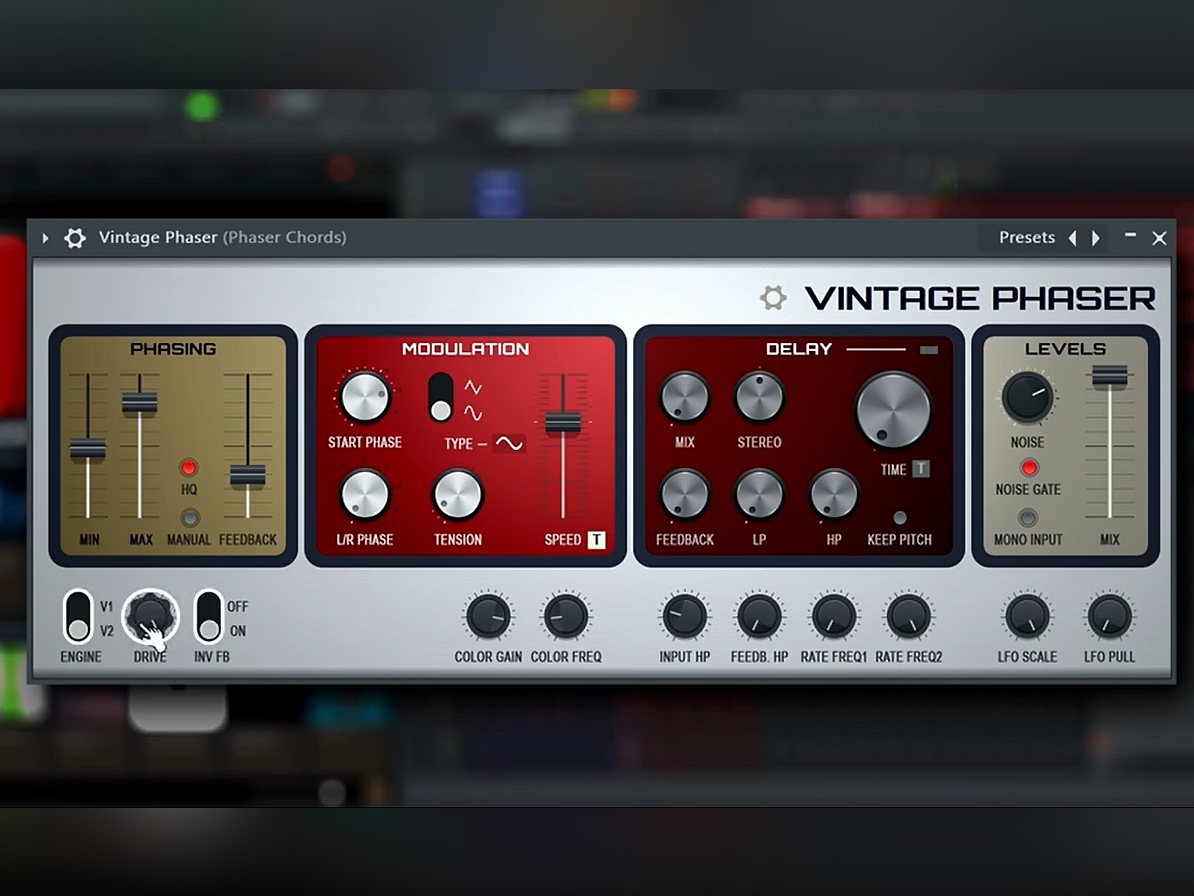Open the plugin options menu arrow

(46, 238)
